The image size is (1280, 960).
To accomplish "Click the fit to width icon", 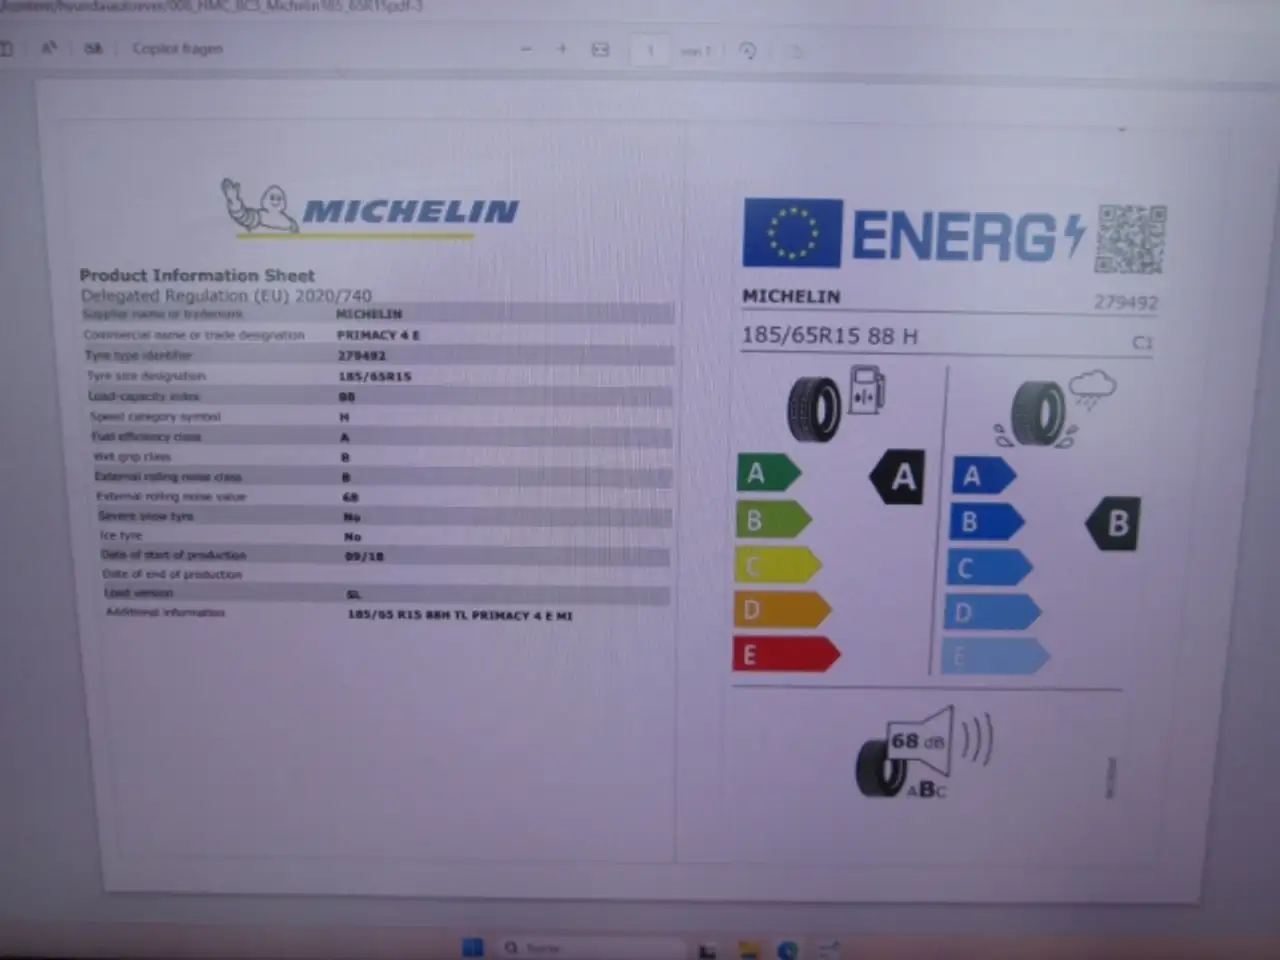I will pos(600,49).
